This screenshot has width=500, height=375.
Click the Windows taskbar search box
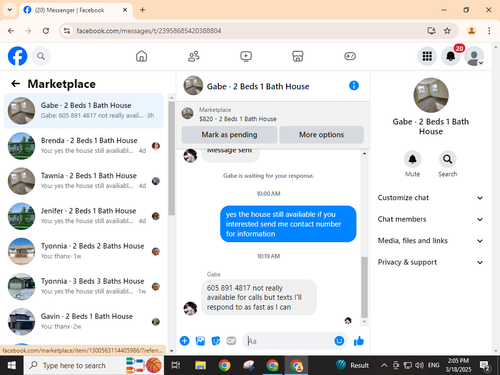click(x=94, y=366)
